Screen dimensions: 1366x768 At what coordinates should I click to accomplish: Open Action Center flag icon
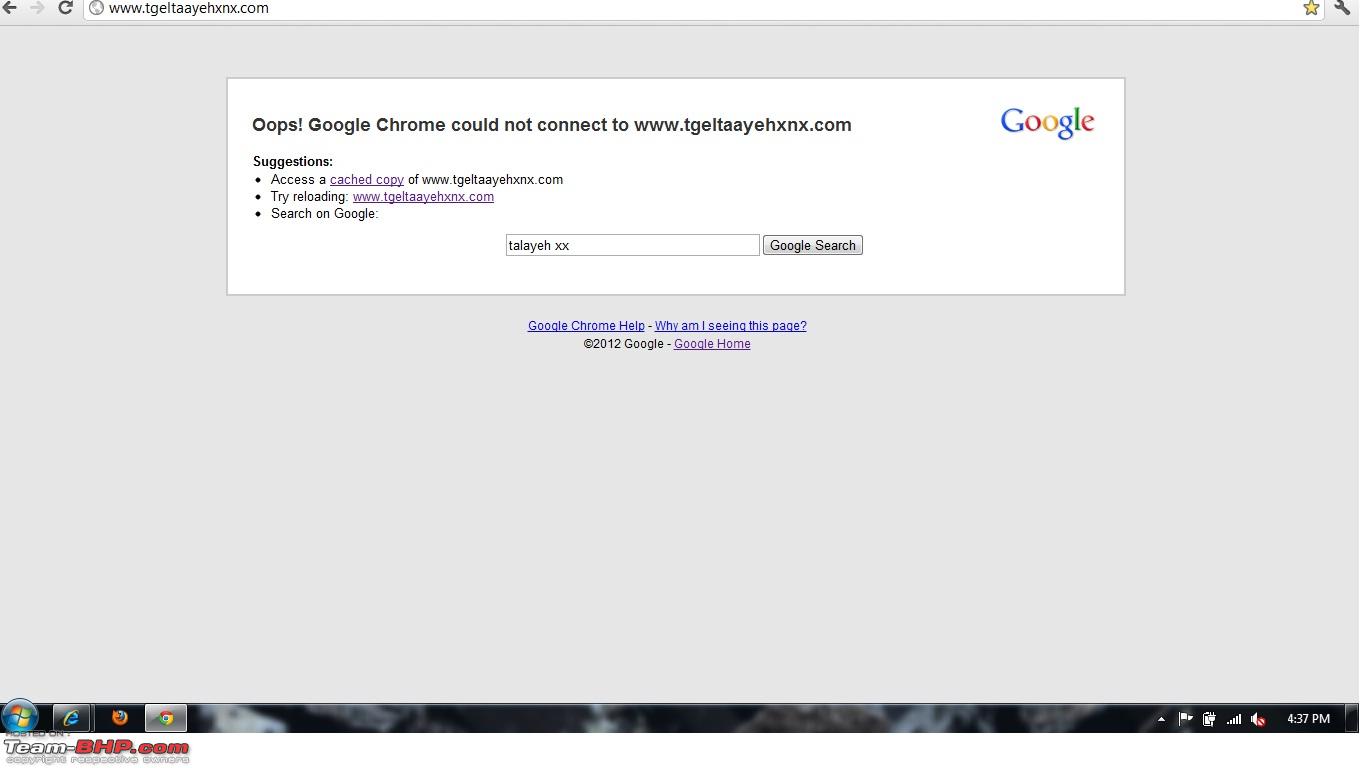click(x=1185, y=719)
